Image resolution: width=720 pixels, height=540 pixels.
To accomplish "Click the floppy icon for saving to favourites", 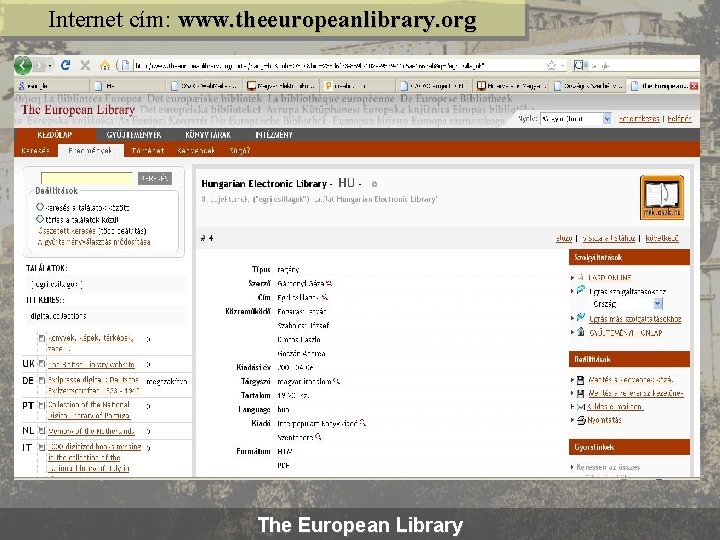I will click(580, 380).
